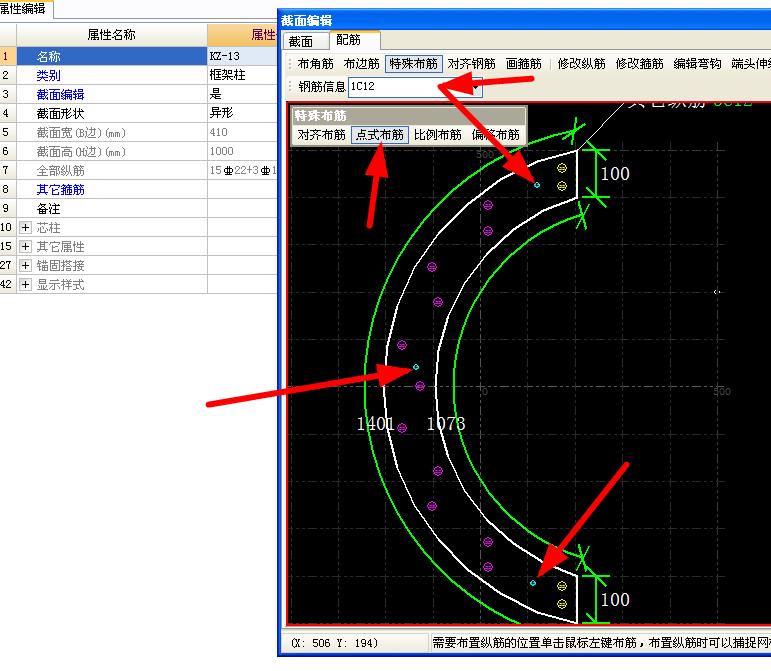Switch to the 截面 tab
This screenshot has height=671, width=771.
tap(300, 41)
